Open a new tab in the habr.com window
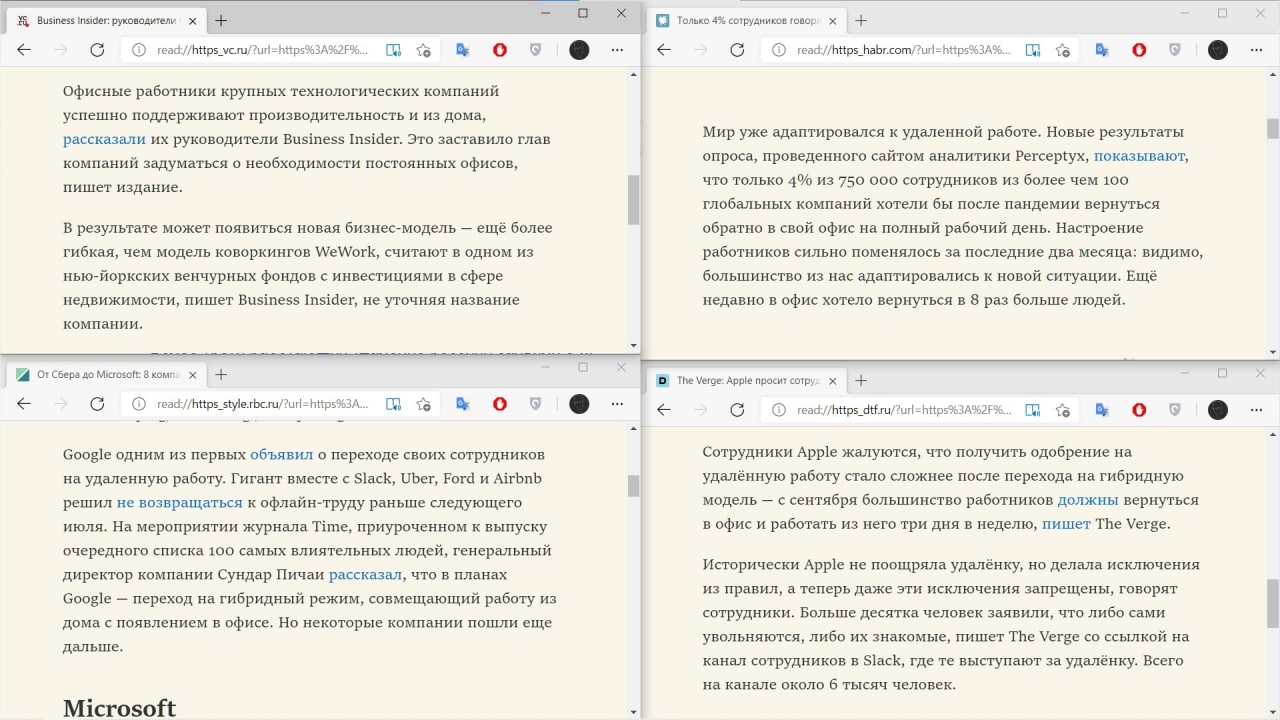This screenshot has height=720, width=1280. [861, 20]
